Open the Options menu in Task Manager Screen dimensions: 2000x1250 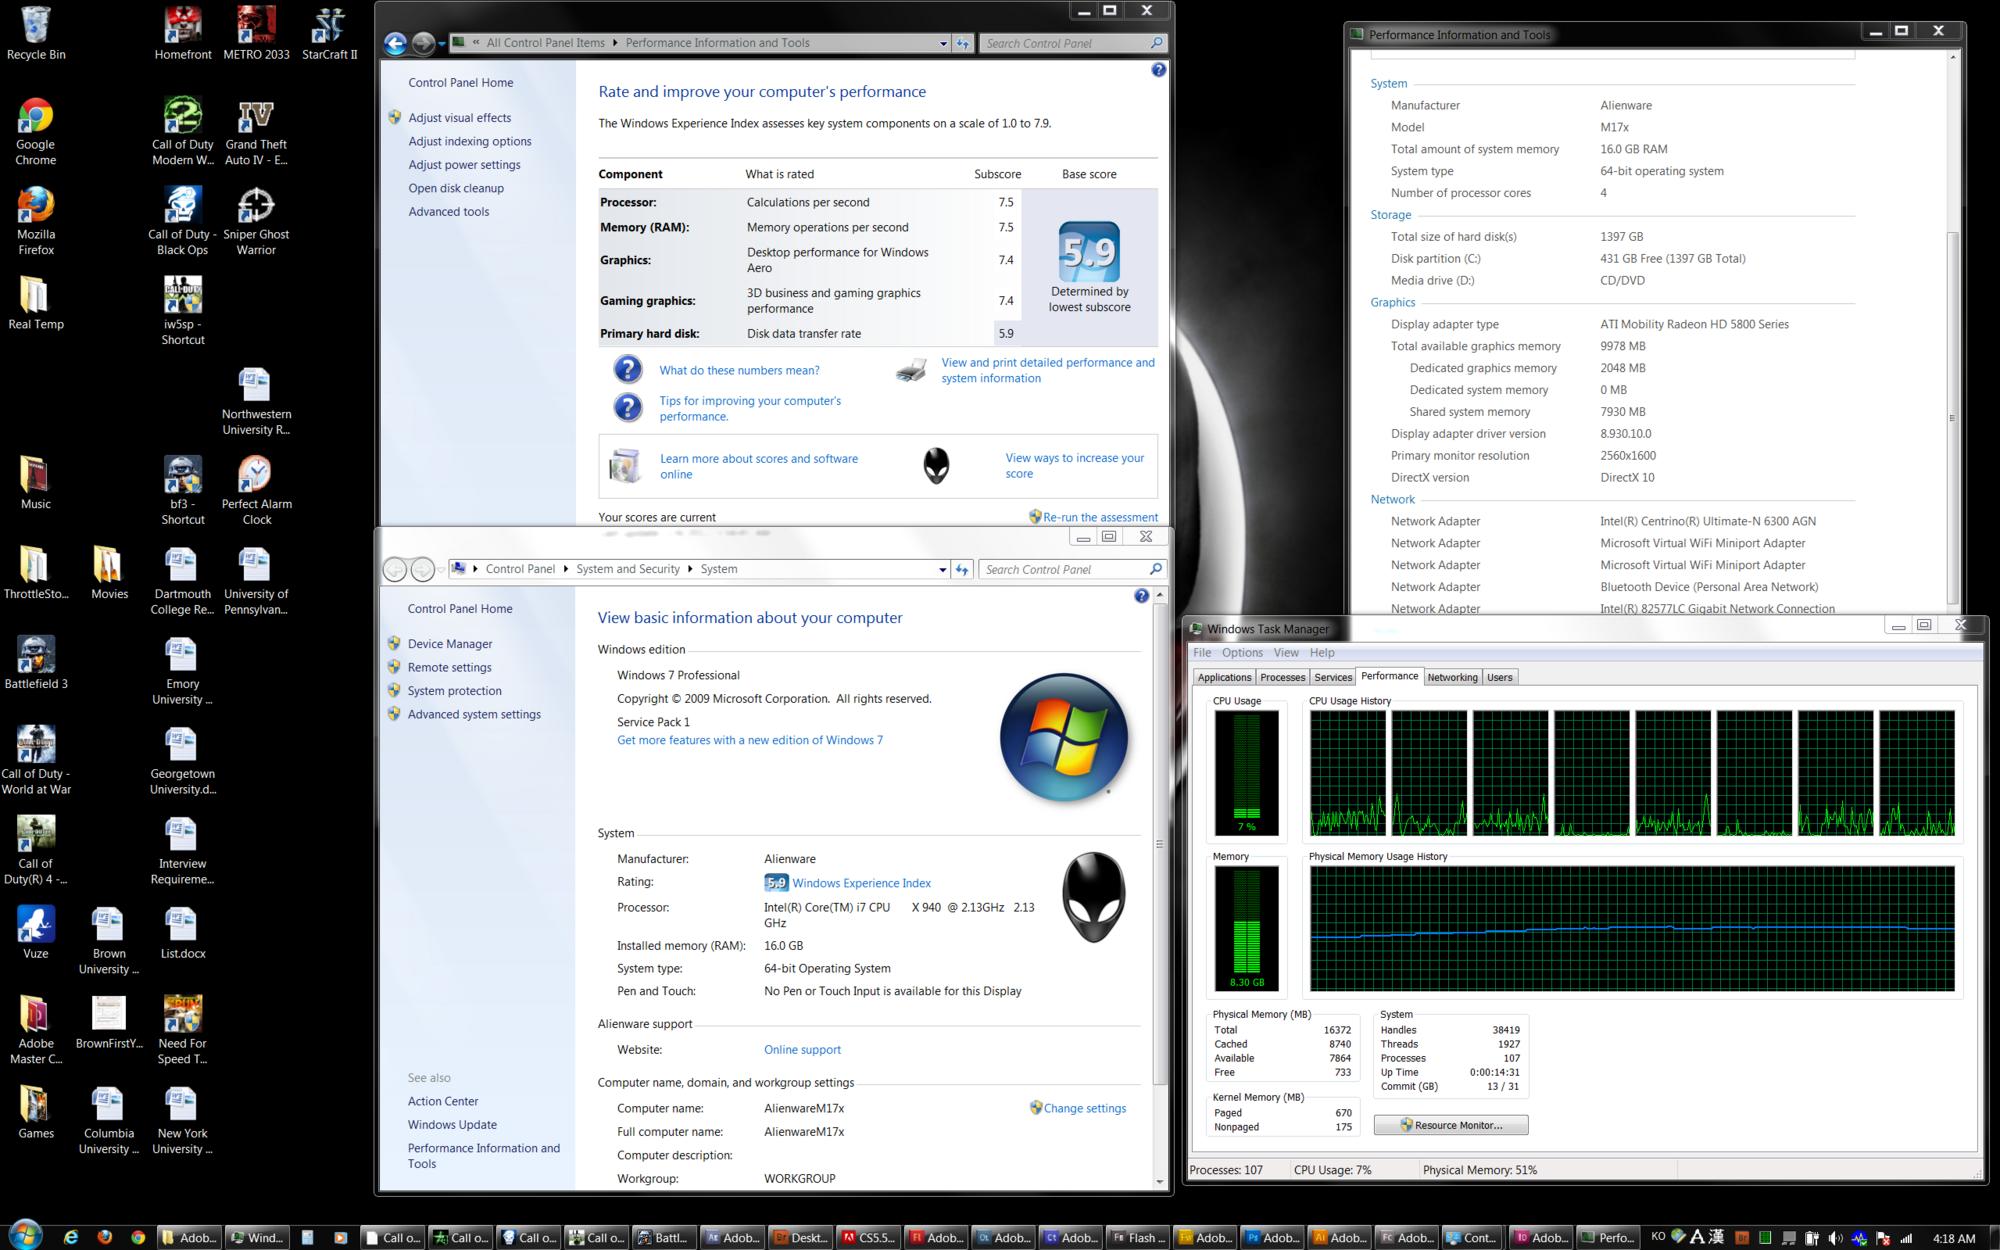[1242, 652]
